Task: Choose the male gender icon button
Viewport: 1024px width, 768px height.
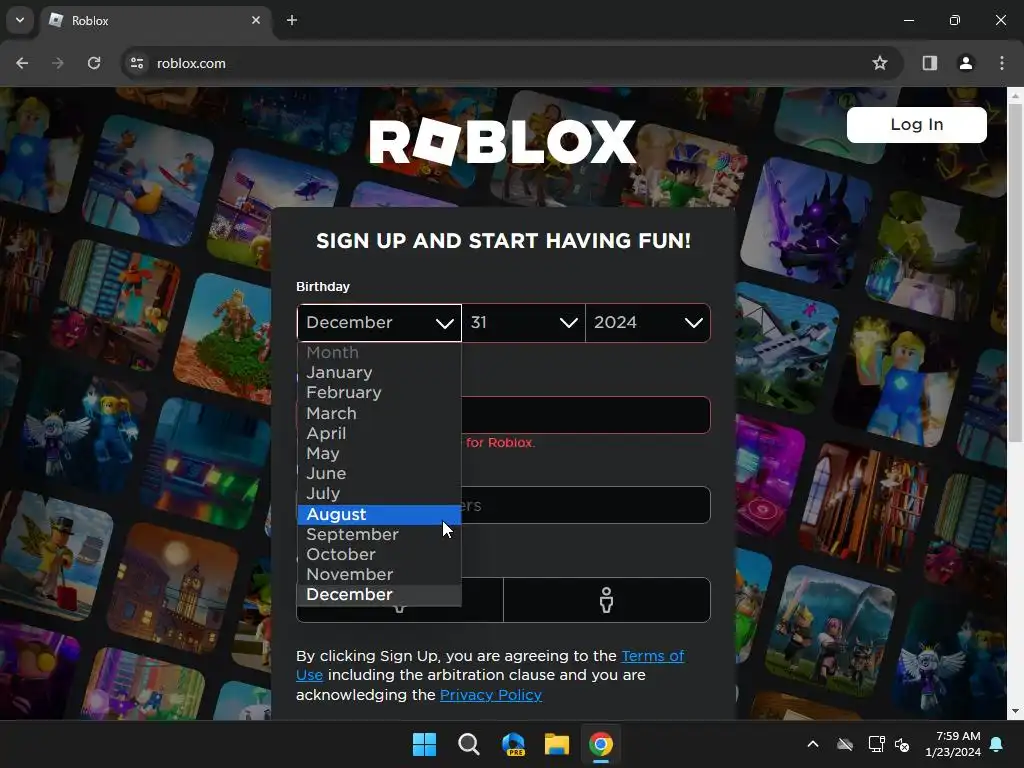Action: point(607,600)
